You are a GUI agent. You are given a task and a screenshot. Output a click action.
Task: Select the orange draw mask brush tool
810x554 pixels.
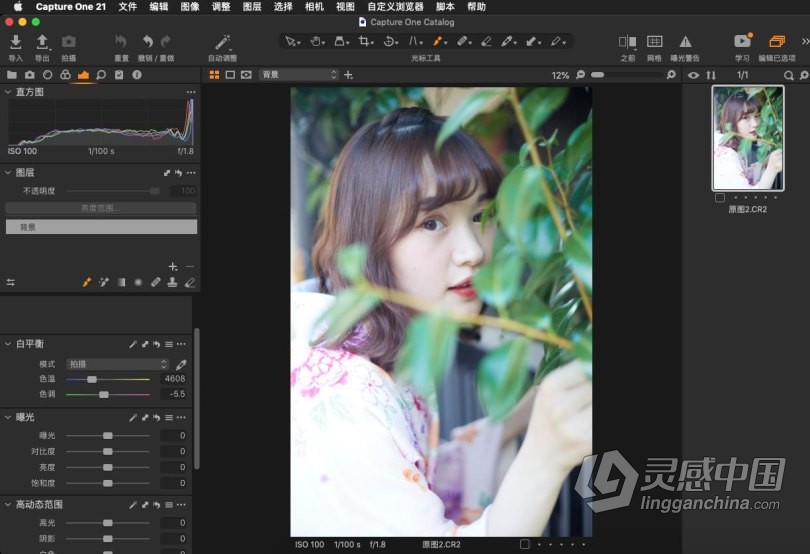point(439,41)
